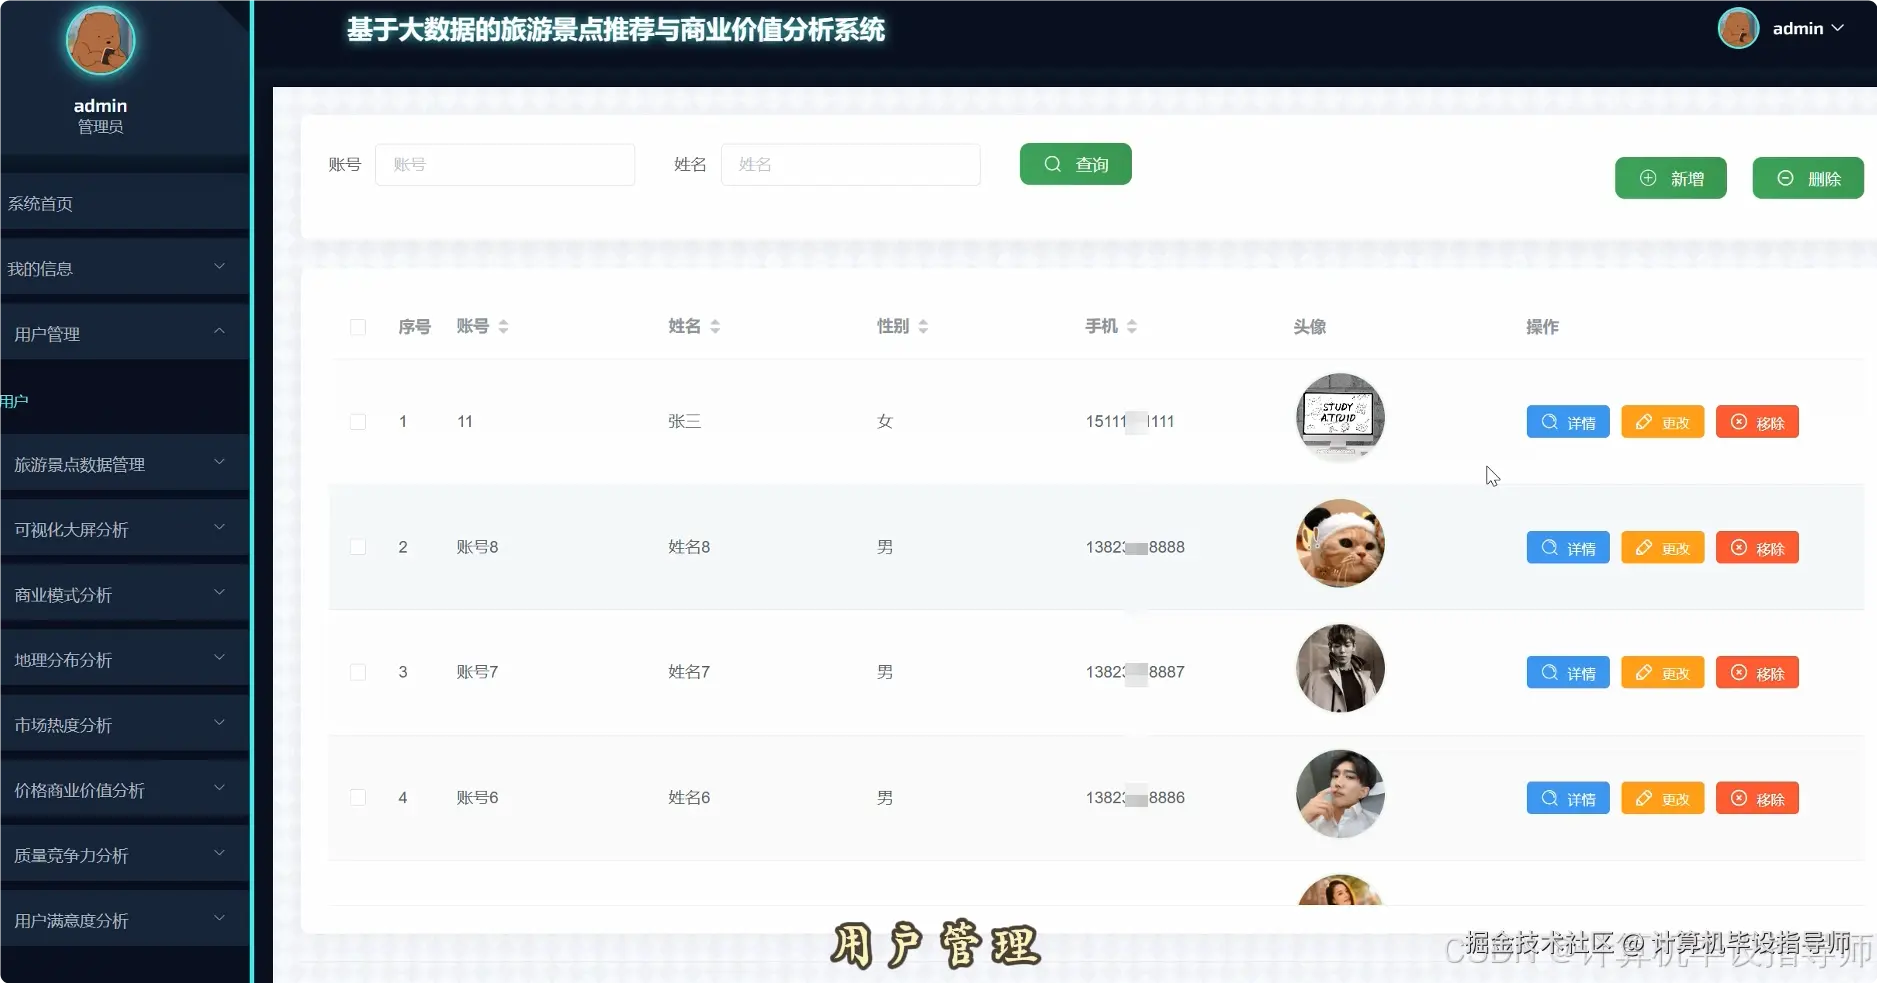
Task: Click the magnifier icon inside 查询 button
Action: pos(1054,164)
